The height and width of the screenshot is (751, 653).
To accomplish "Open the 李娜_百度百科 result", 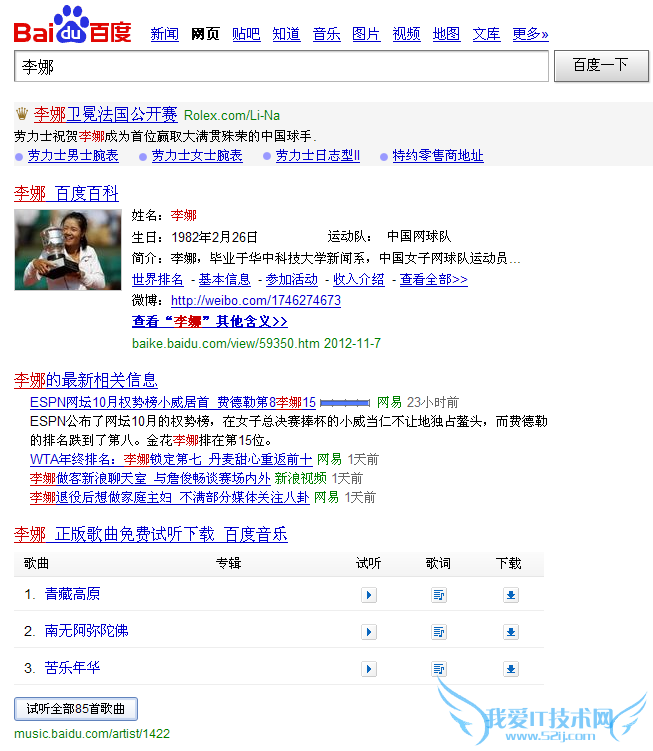I will (x=66, y=193).
